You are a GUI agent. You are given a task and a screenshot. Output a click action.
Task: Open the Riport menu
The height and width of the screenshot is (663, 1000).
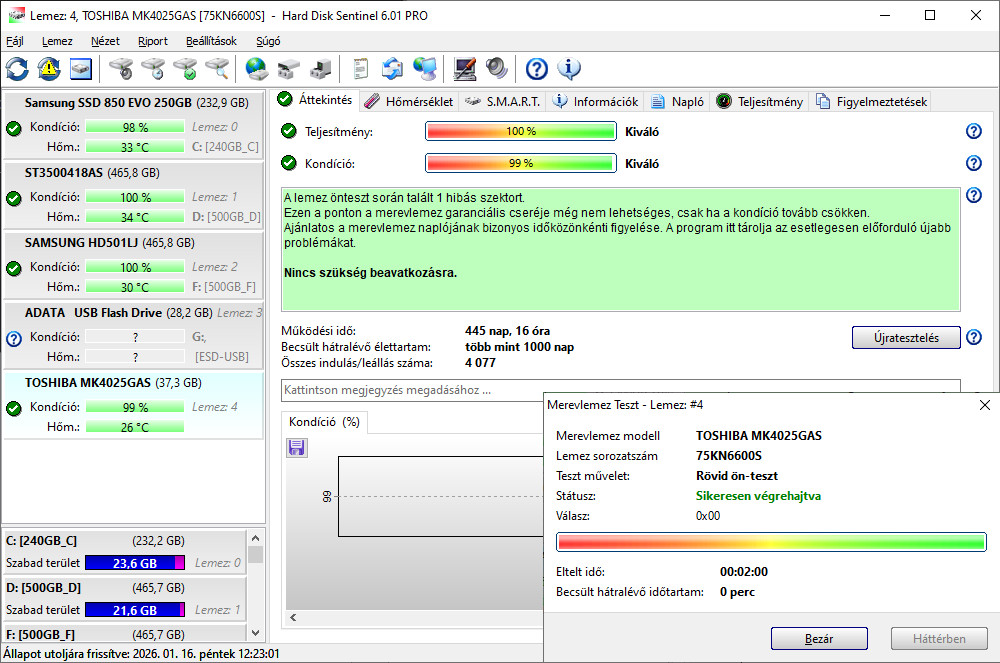coord(152,41)
